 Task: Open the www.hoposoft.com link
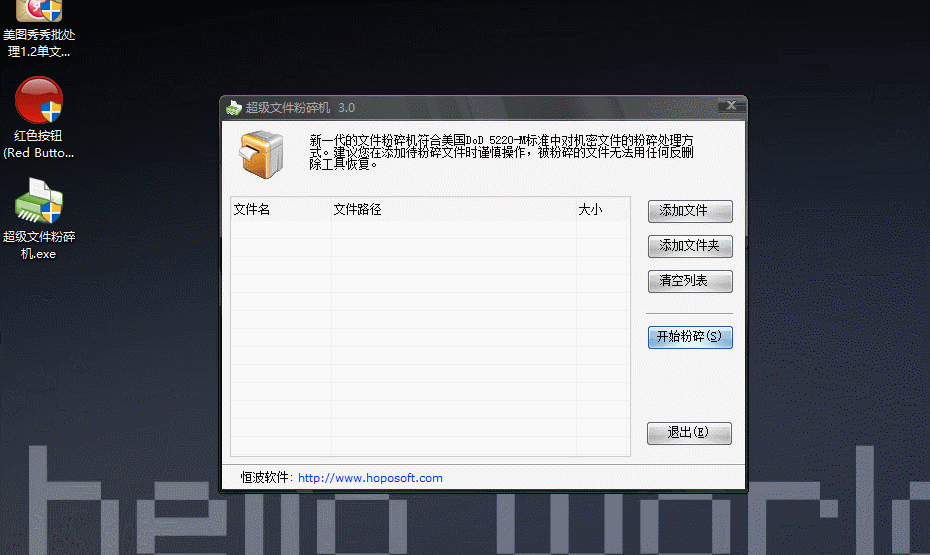pyautogui.click(x=370, y=478)
